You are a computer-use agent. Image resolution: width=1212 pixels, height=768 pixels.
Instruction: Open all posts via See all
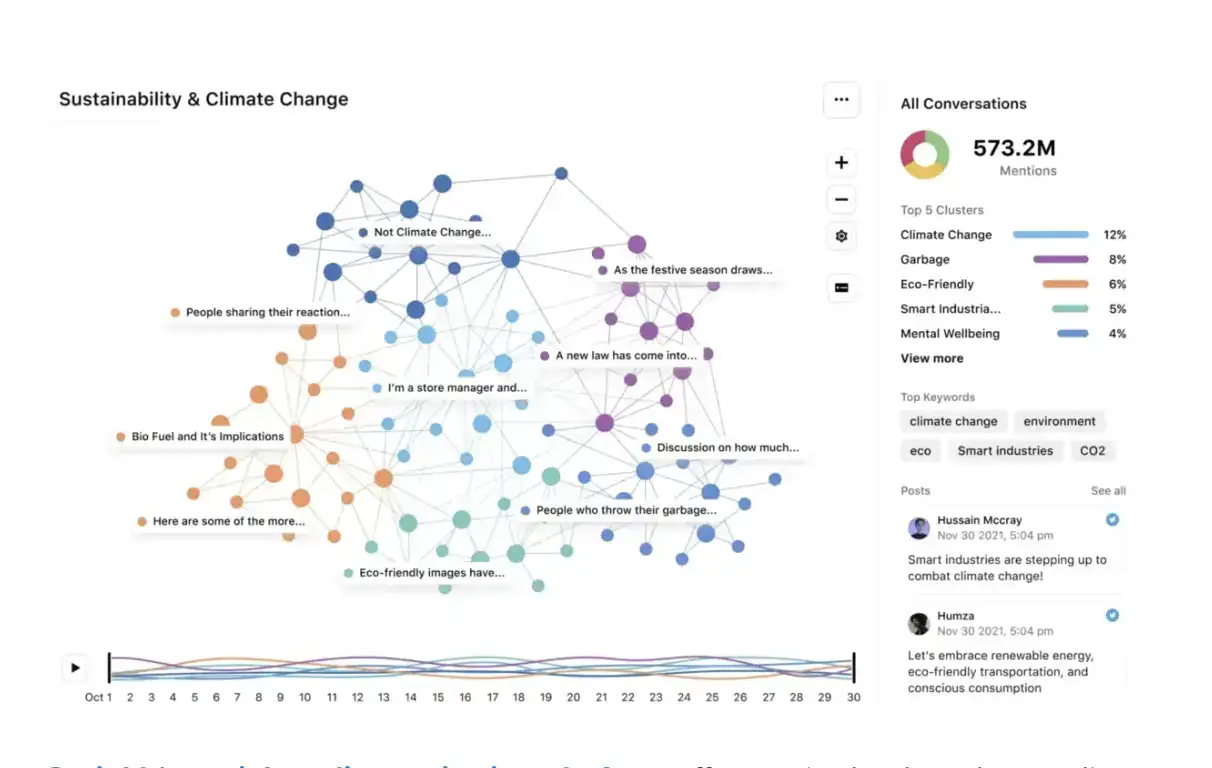tap(1108, 491)
